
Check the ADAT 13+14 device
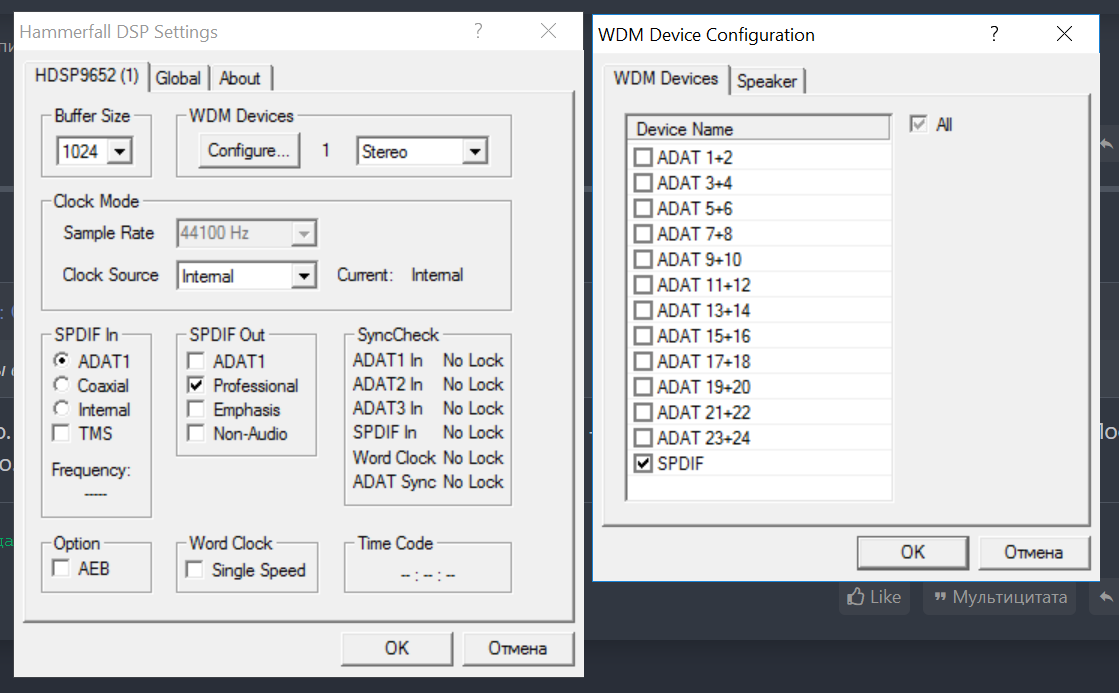click(643, 310)
